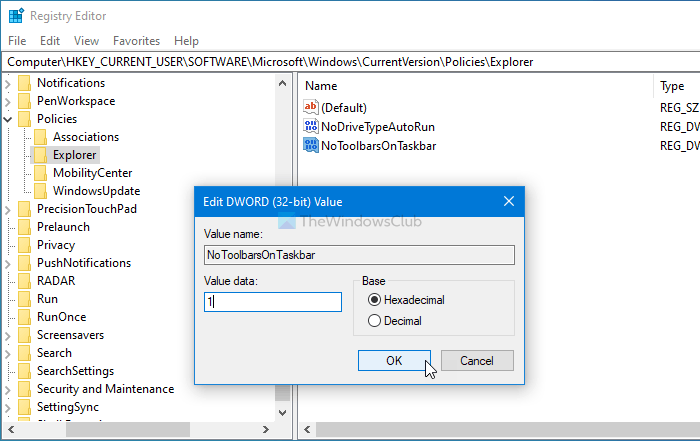Open the Help menu
This screenshot has height=441, width=700.
[x=186, y=41]
